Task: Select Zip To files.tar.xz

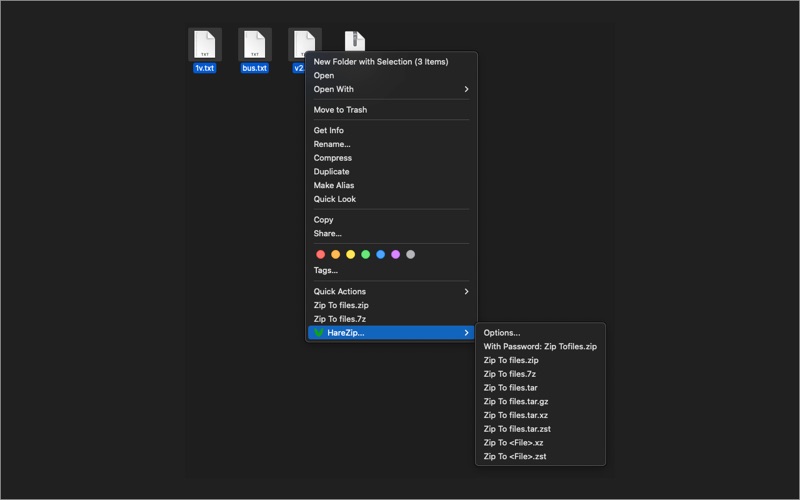Action: coord(540,415)
